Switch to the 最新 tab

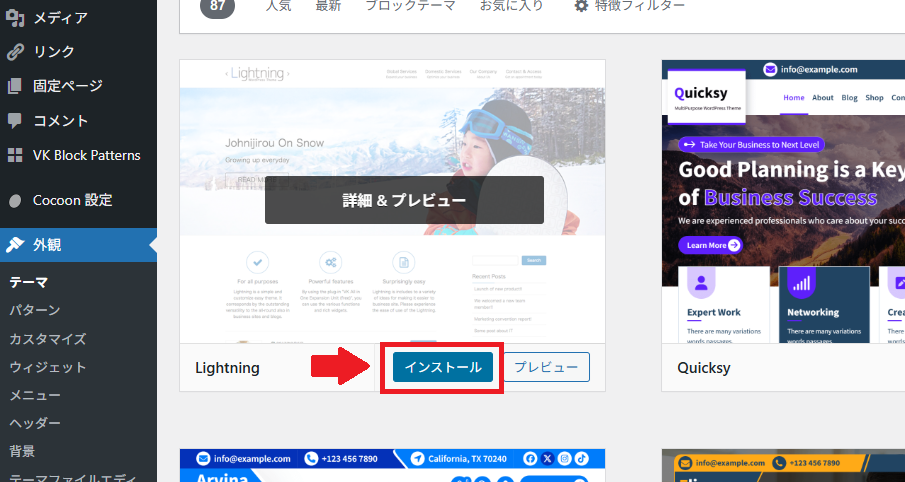coord(328,6)
